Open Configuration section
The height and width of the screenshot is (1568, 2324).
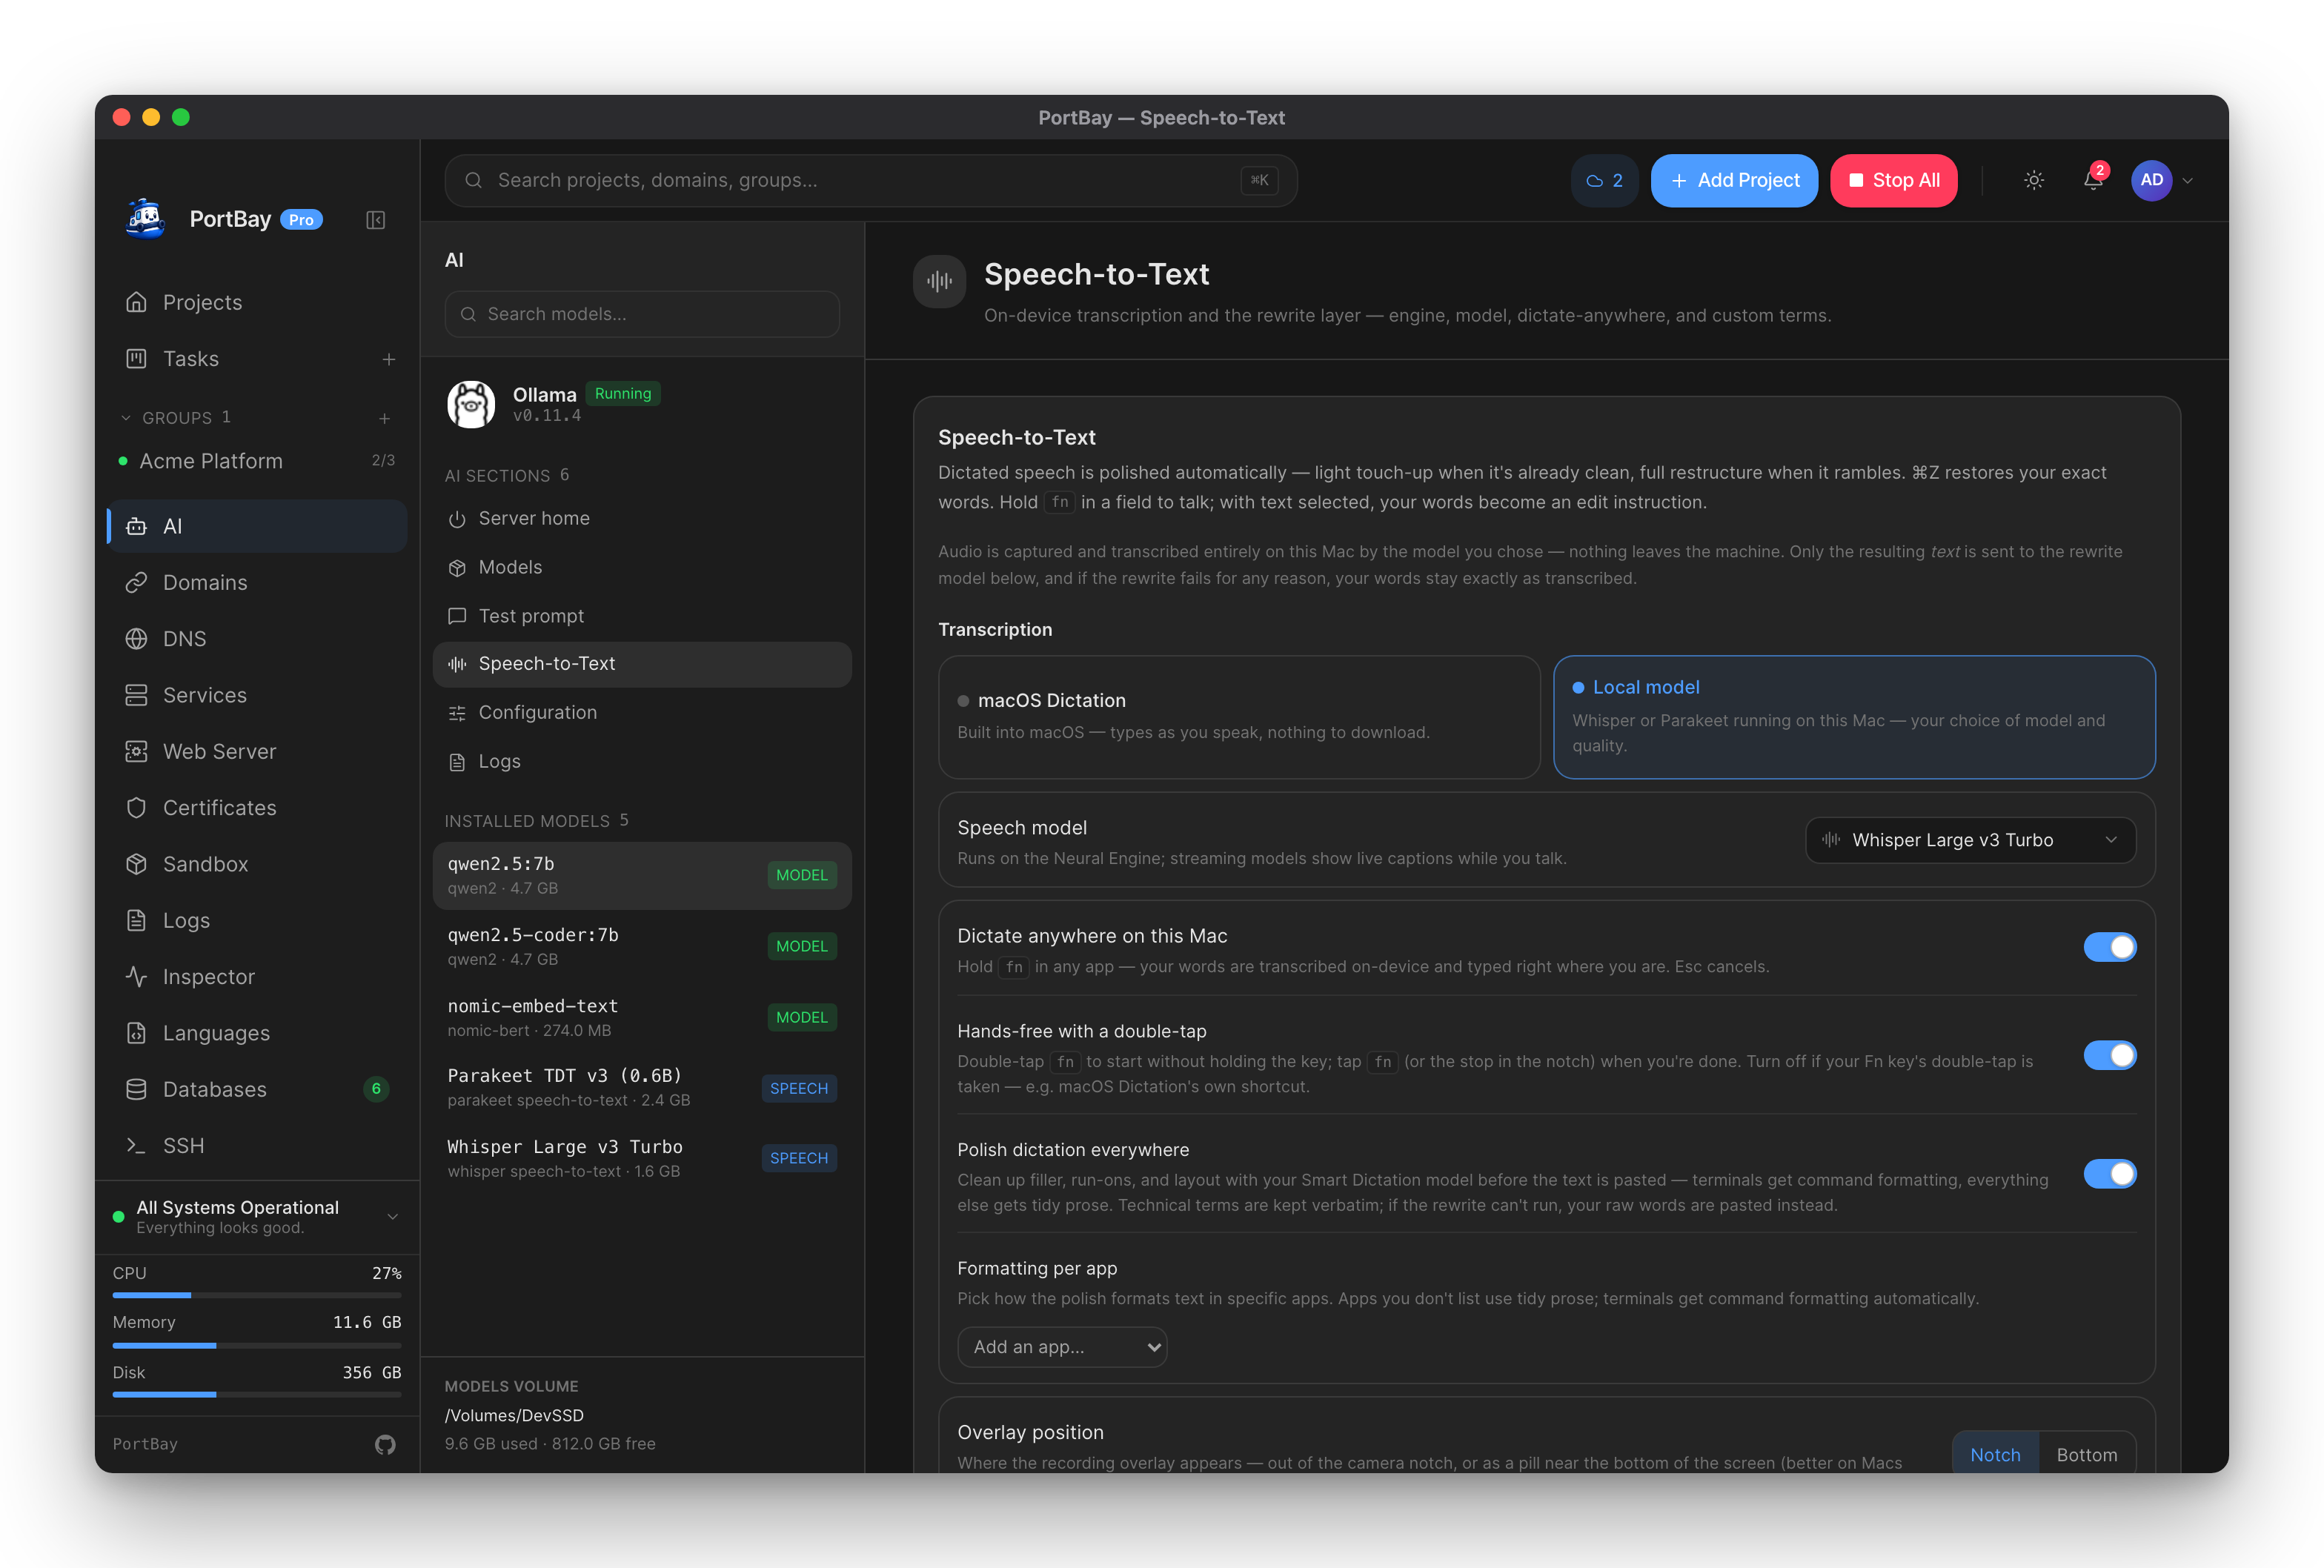pos(642,713)
